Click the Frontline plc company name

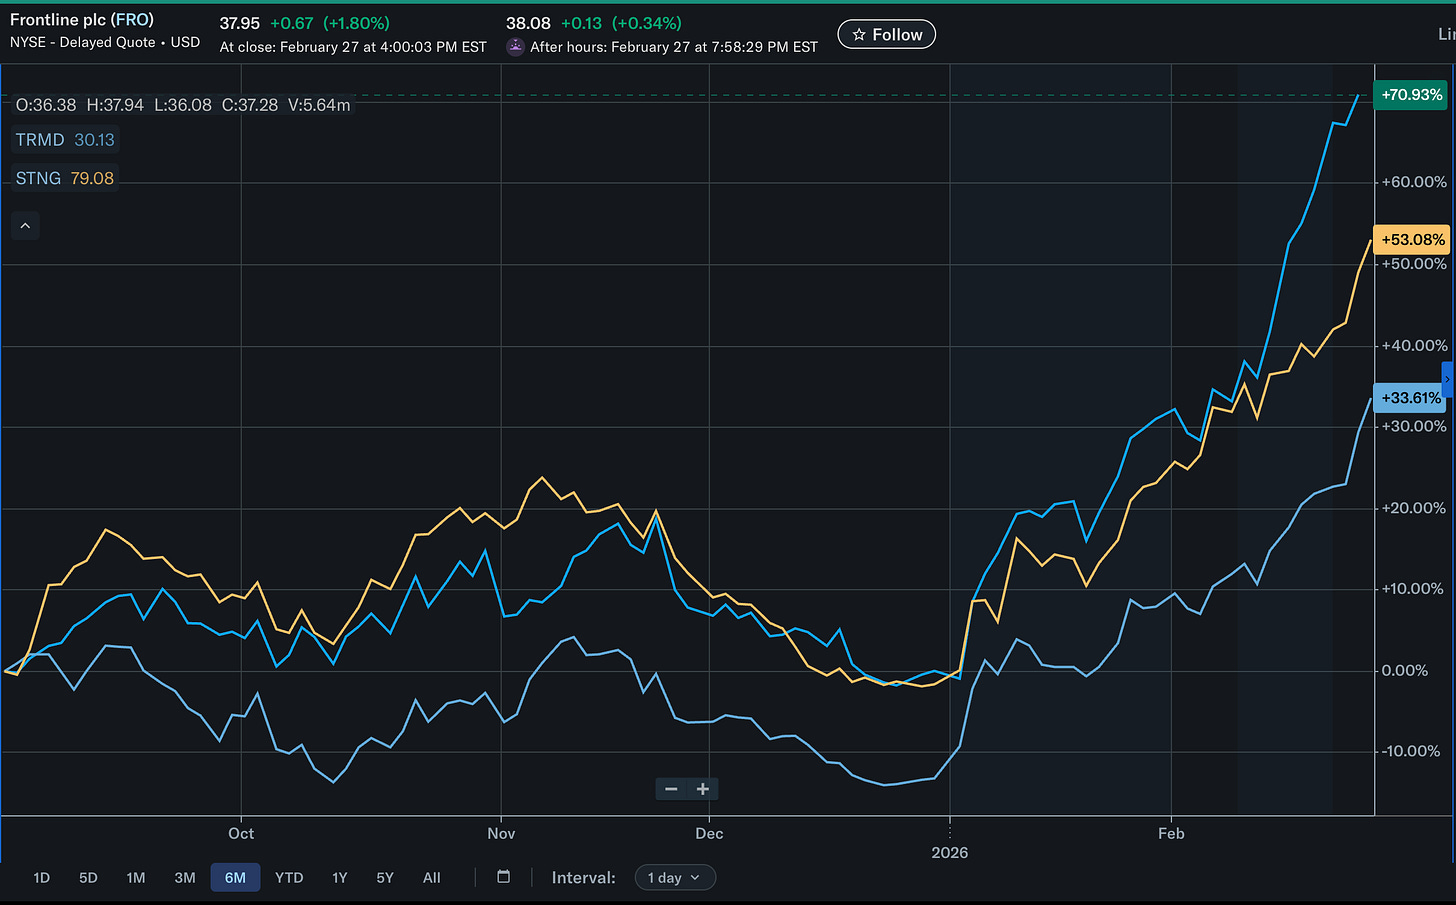point(57,20)
